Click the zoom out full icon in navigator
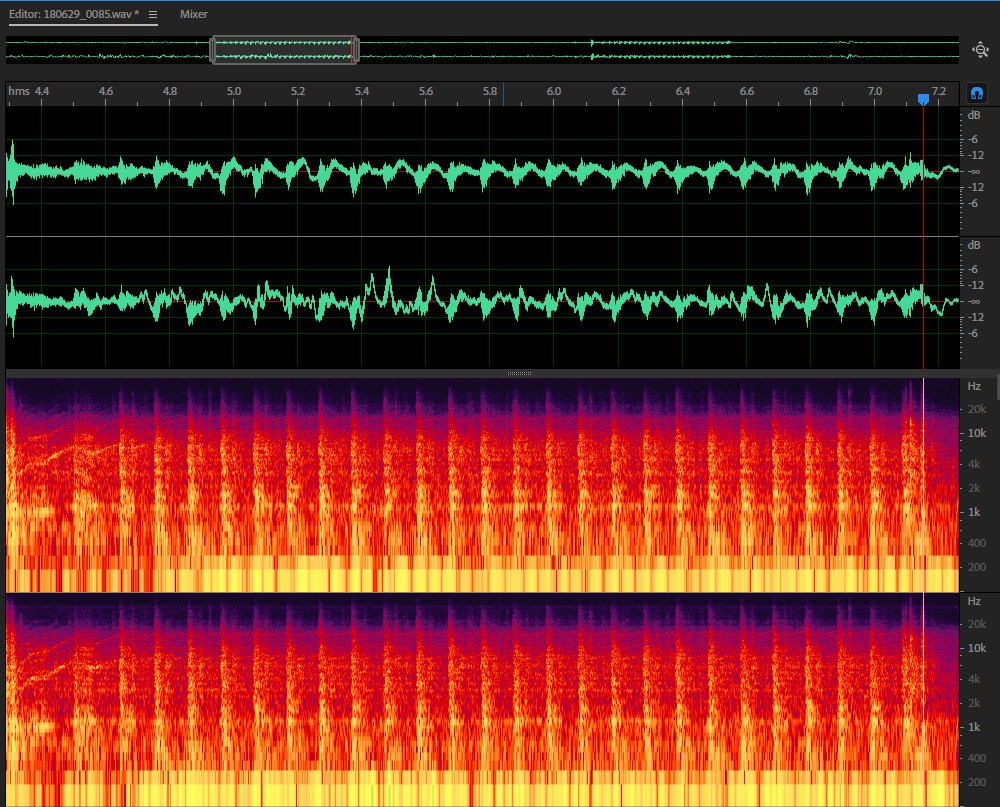This screenshot has height=807, width=1000. (x=980, y=48)
